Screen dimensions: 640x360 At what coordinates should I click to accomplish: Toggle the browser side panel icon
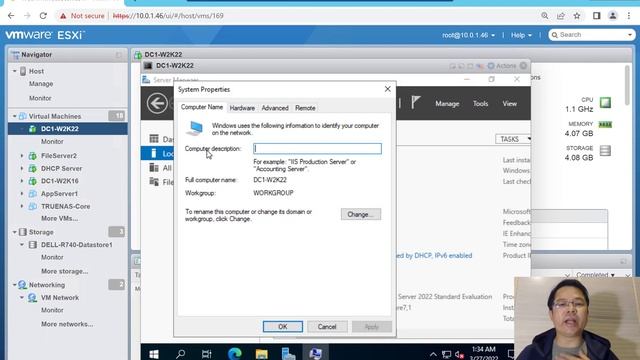596,16
